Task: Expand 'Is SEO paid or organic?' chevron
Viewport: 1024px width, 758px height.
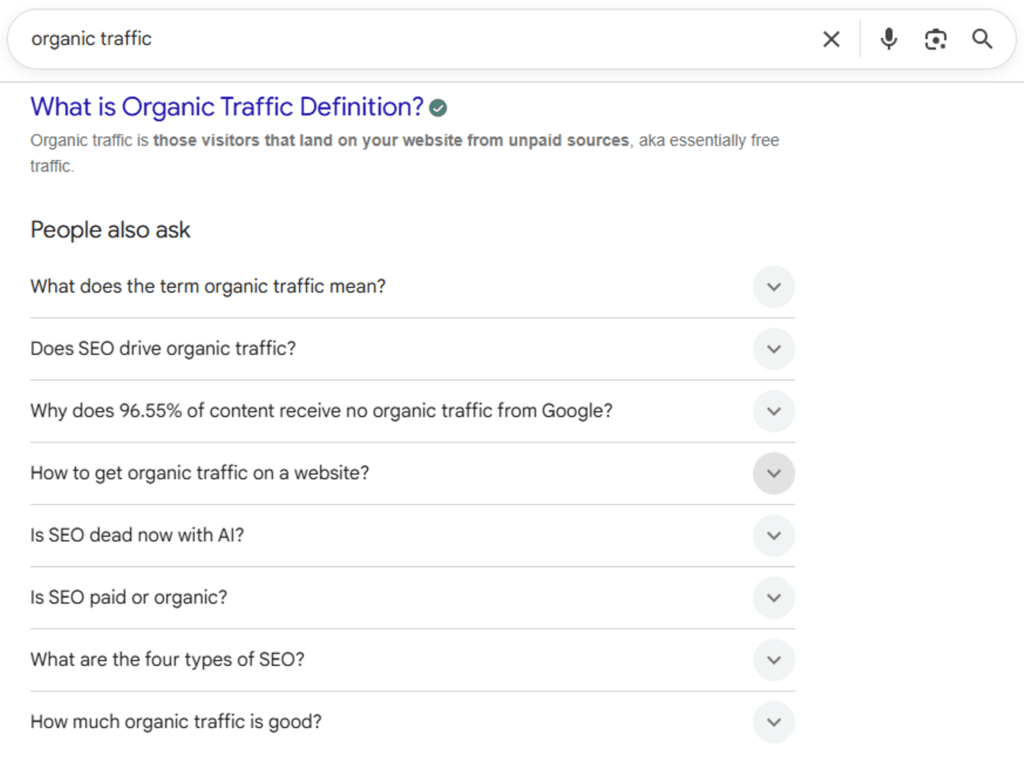Action: click(773, 597)
